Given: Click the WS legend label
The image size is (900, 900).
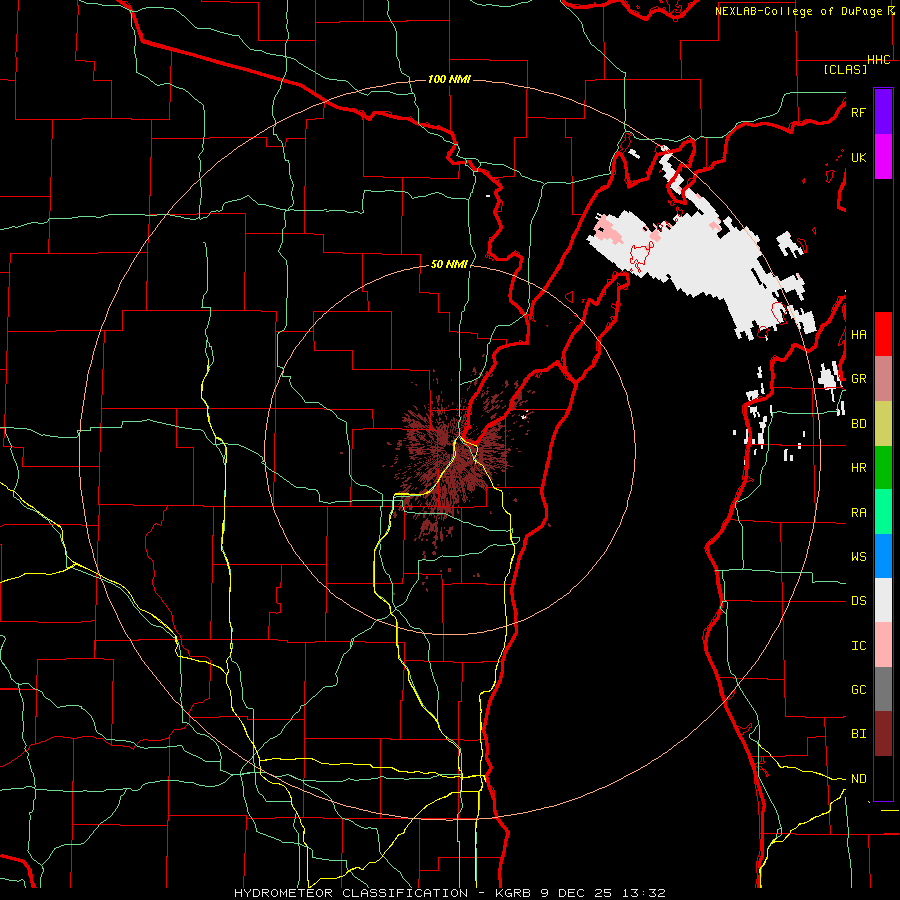Looking at the screenshot, I should [x=858, y=556].
